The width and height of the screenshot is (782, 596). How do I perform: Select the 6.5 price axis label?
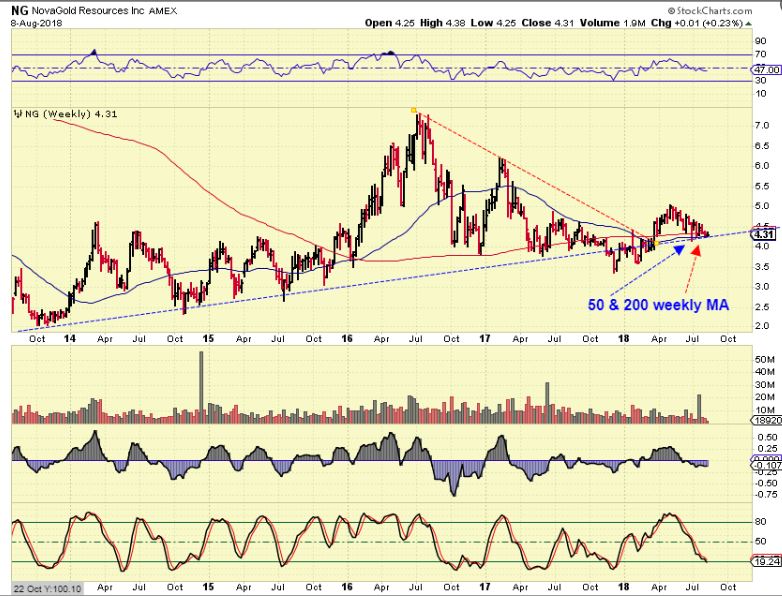761,146
